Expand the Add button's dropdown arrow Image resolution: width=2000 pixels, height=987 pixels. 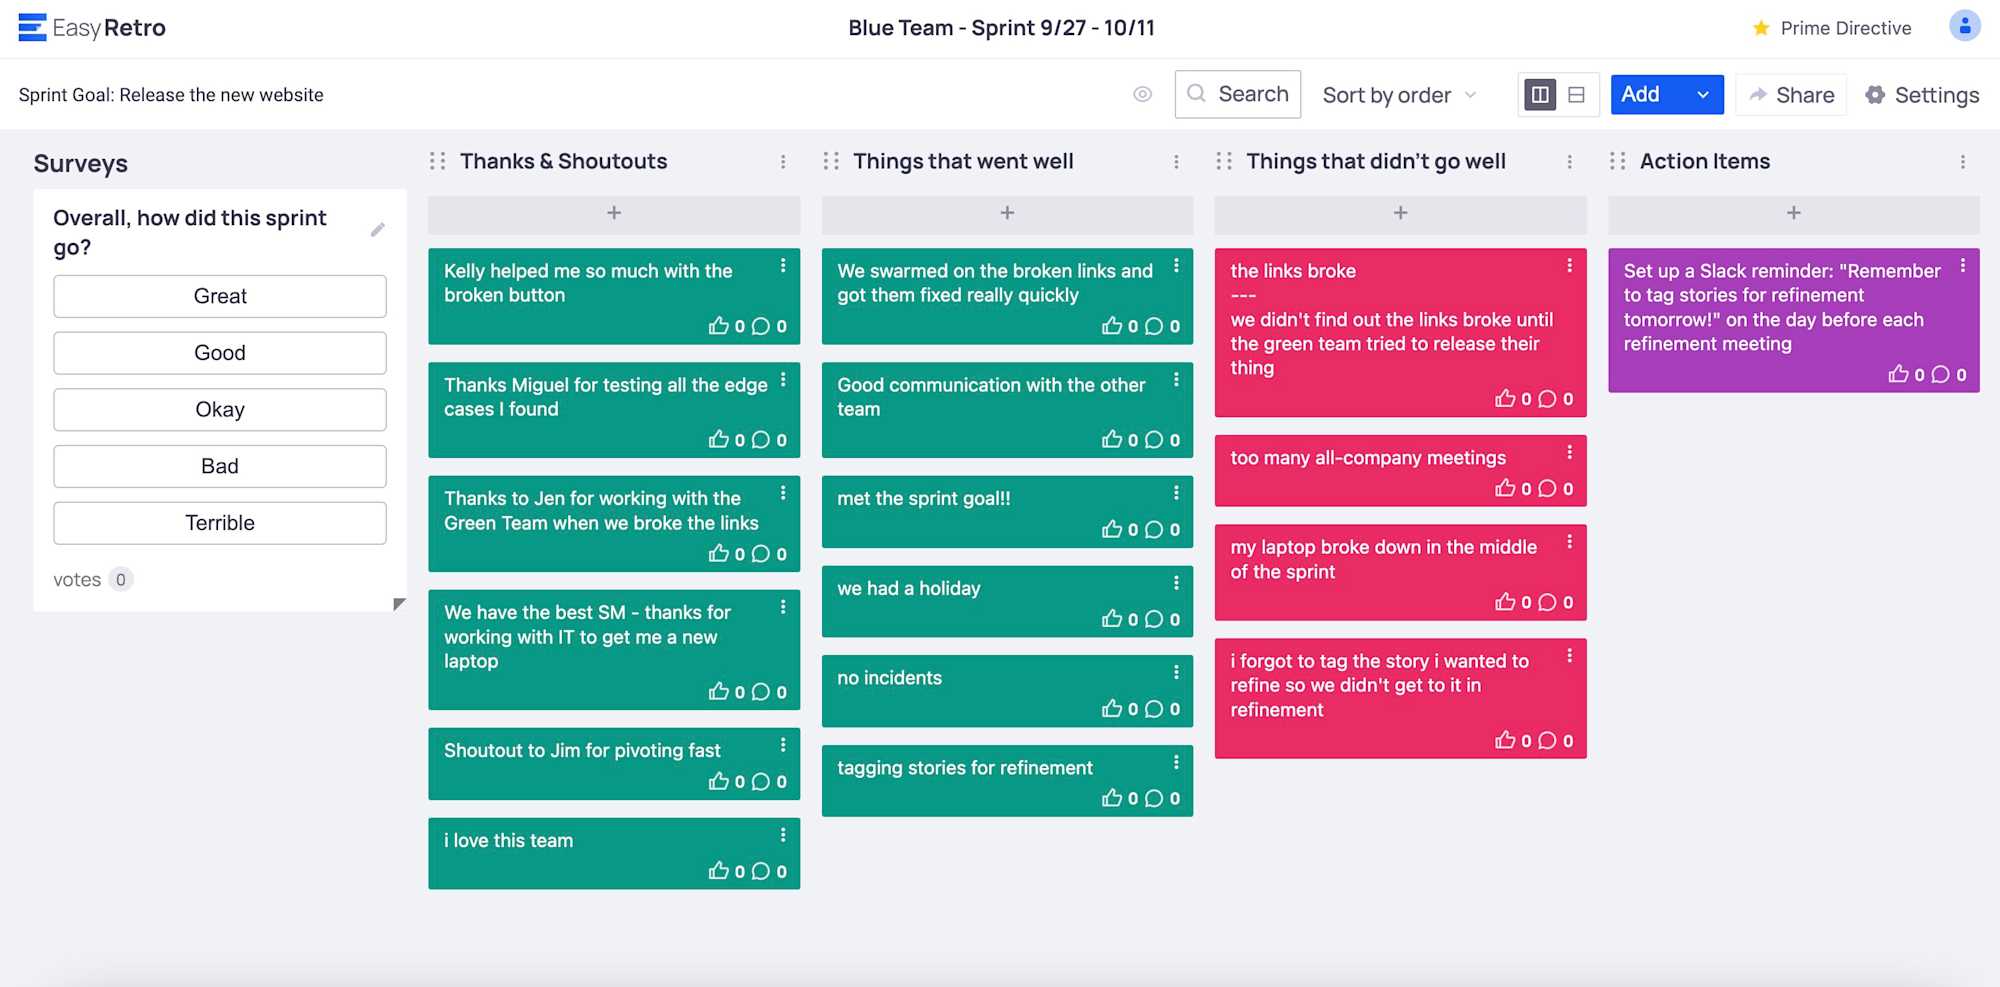click(x=1702, y=95)
